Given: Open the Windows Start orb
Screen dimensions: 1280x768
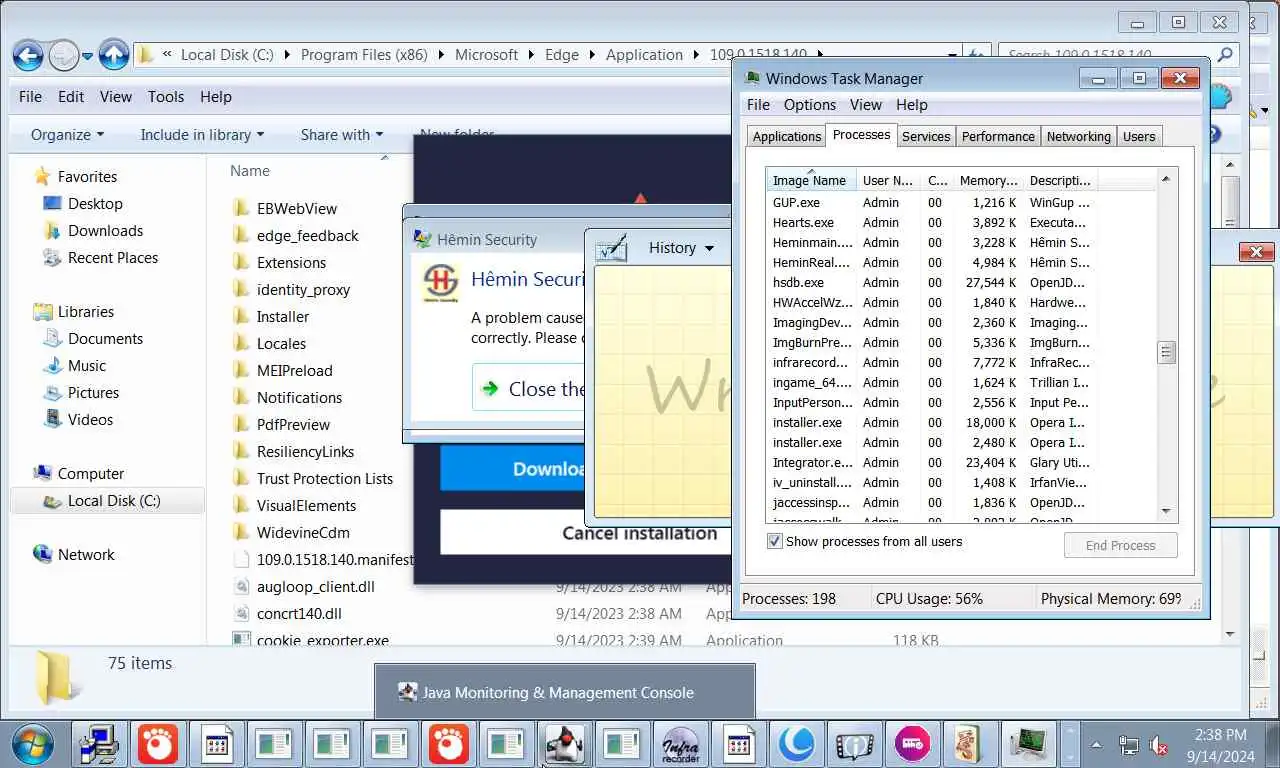Looking at the screenshot, I should pyautogui.click(x=33, y=745).
